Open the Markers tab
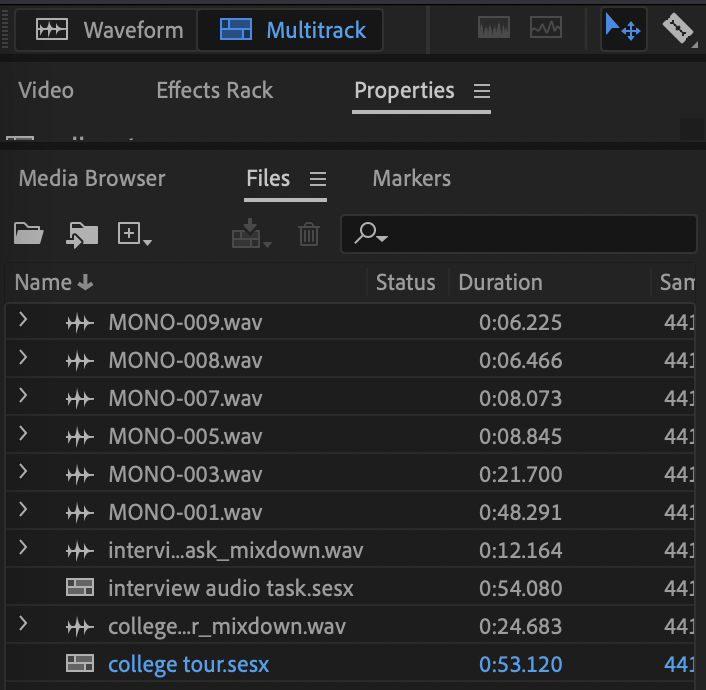 point(411,179)
